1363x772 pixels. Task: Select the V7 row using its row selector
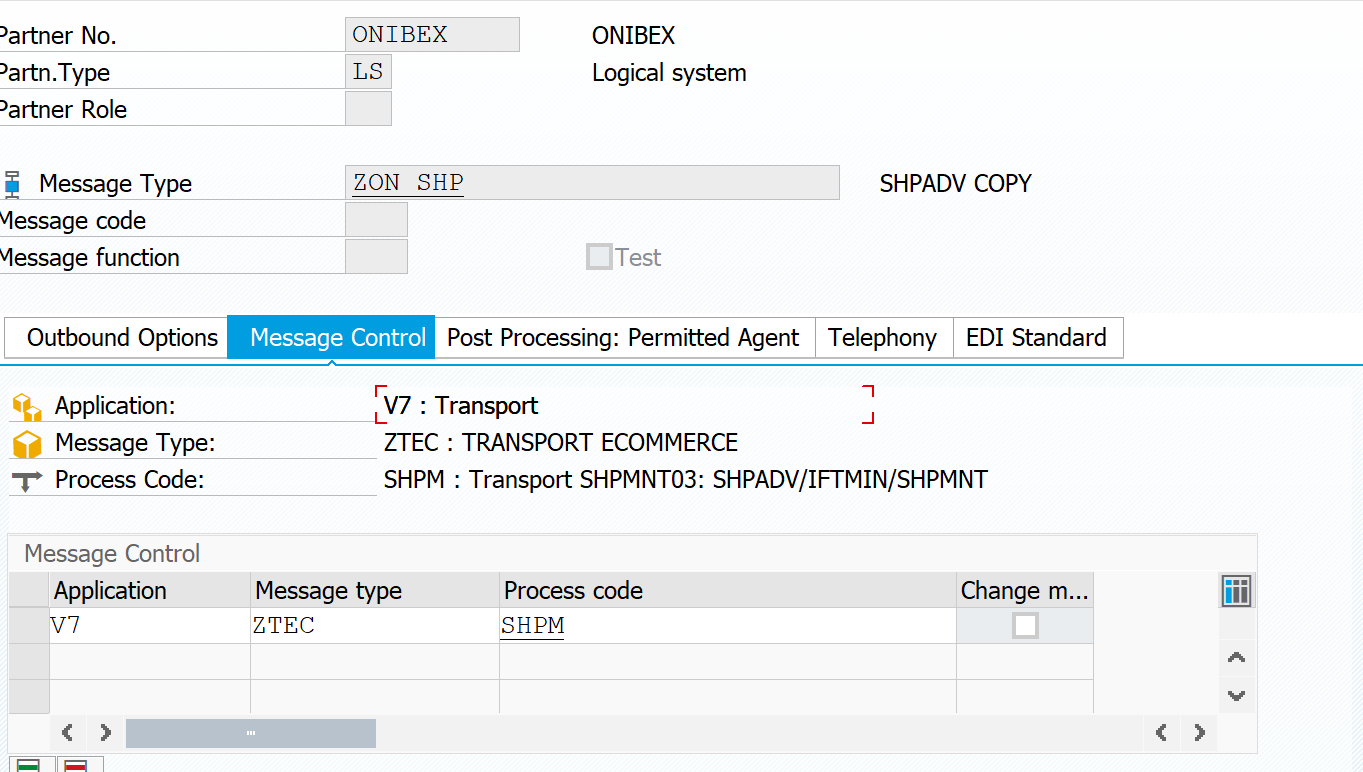(29, 626)
